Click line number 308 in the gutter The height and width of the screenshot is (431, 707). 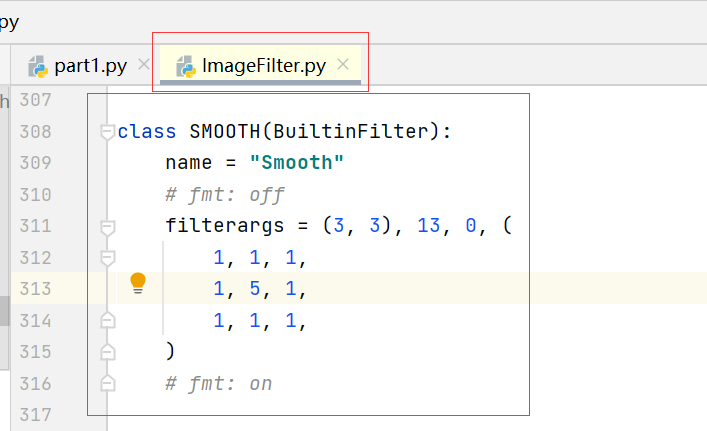pyautogui.click(x=36, y=132)
